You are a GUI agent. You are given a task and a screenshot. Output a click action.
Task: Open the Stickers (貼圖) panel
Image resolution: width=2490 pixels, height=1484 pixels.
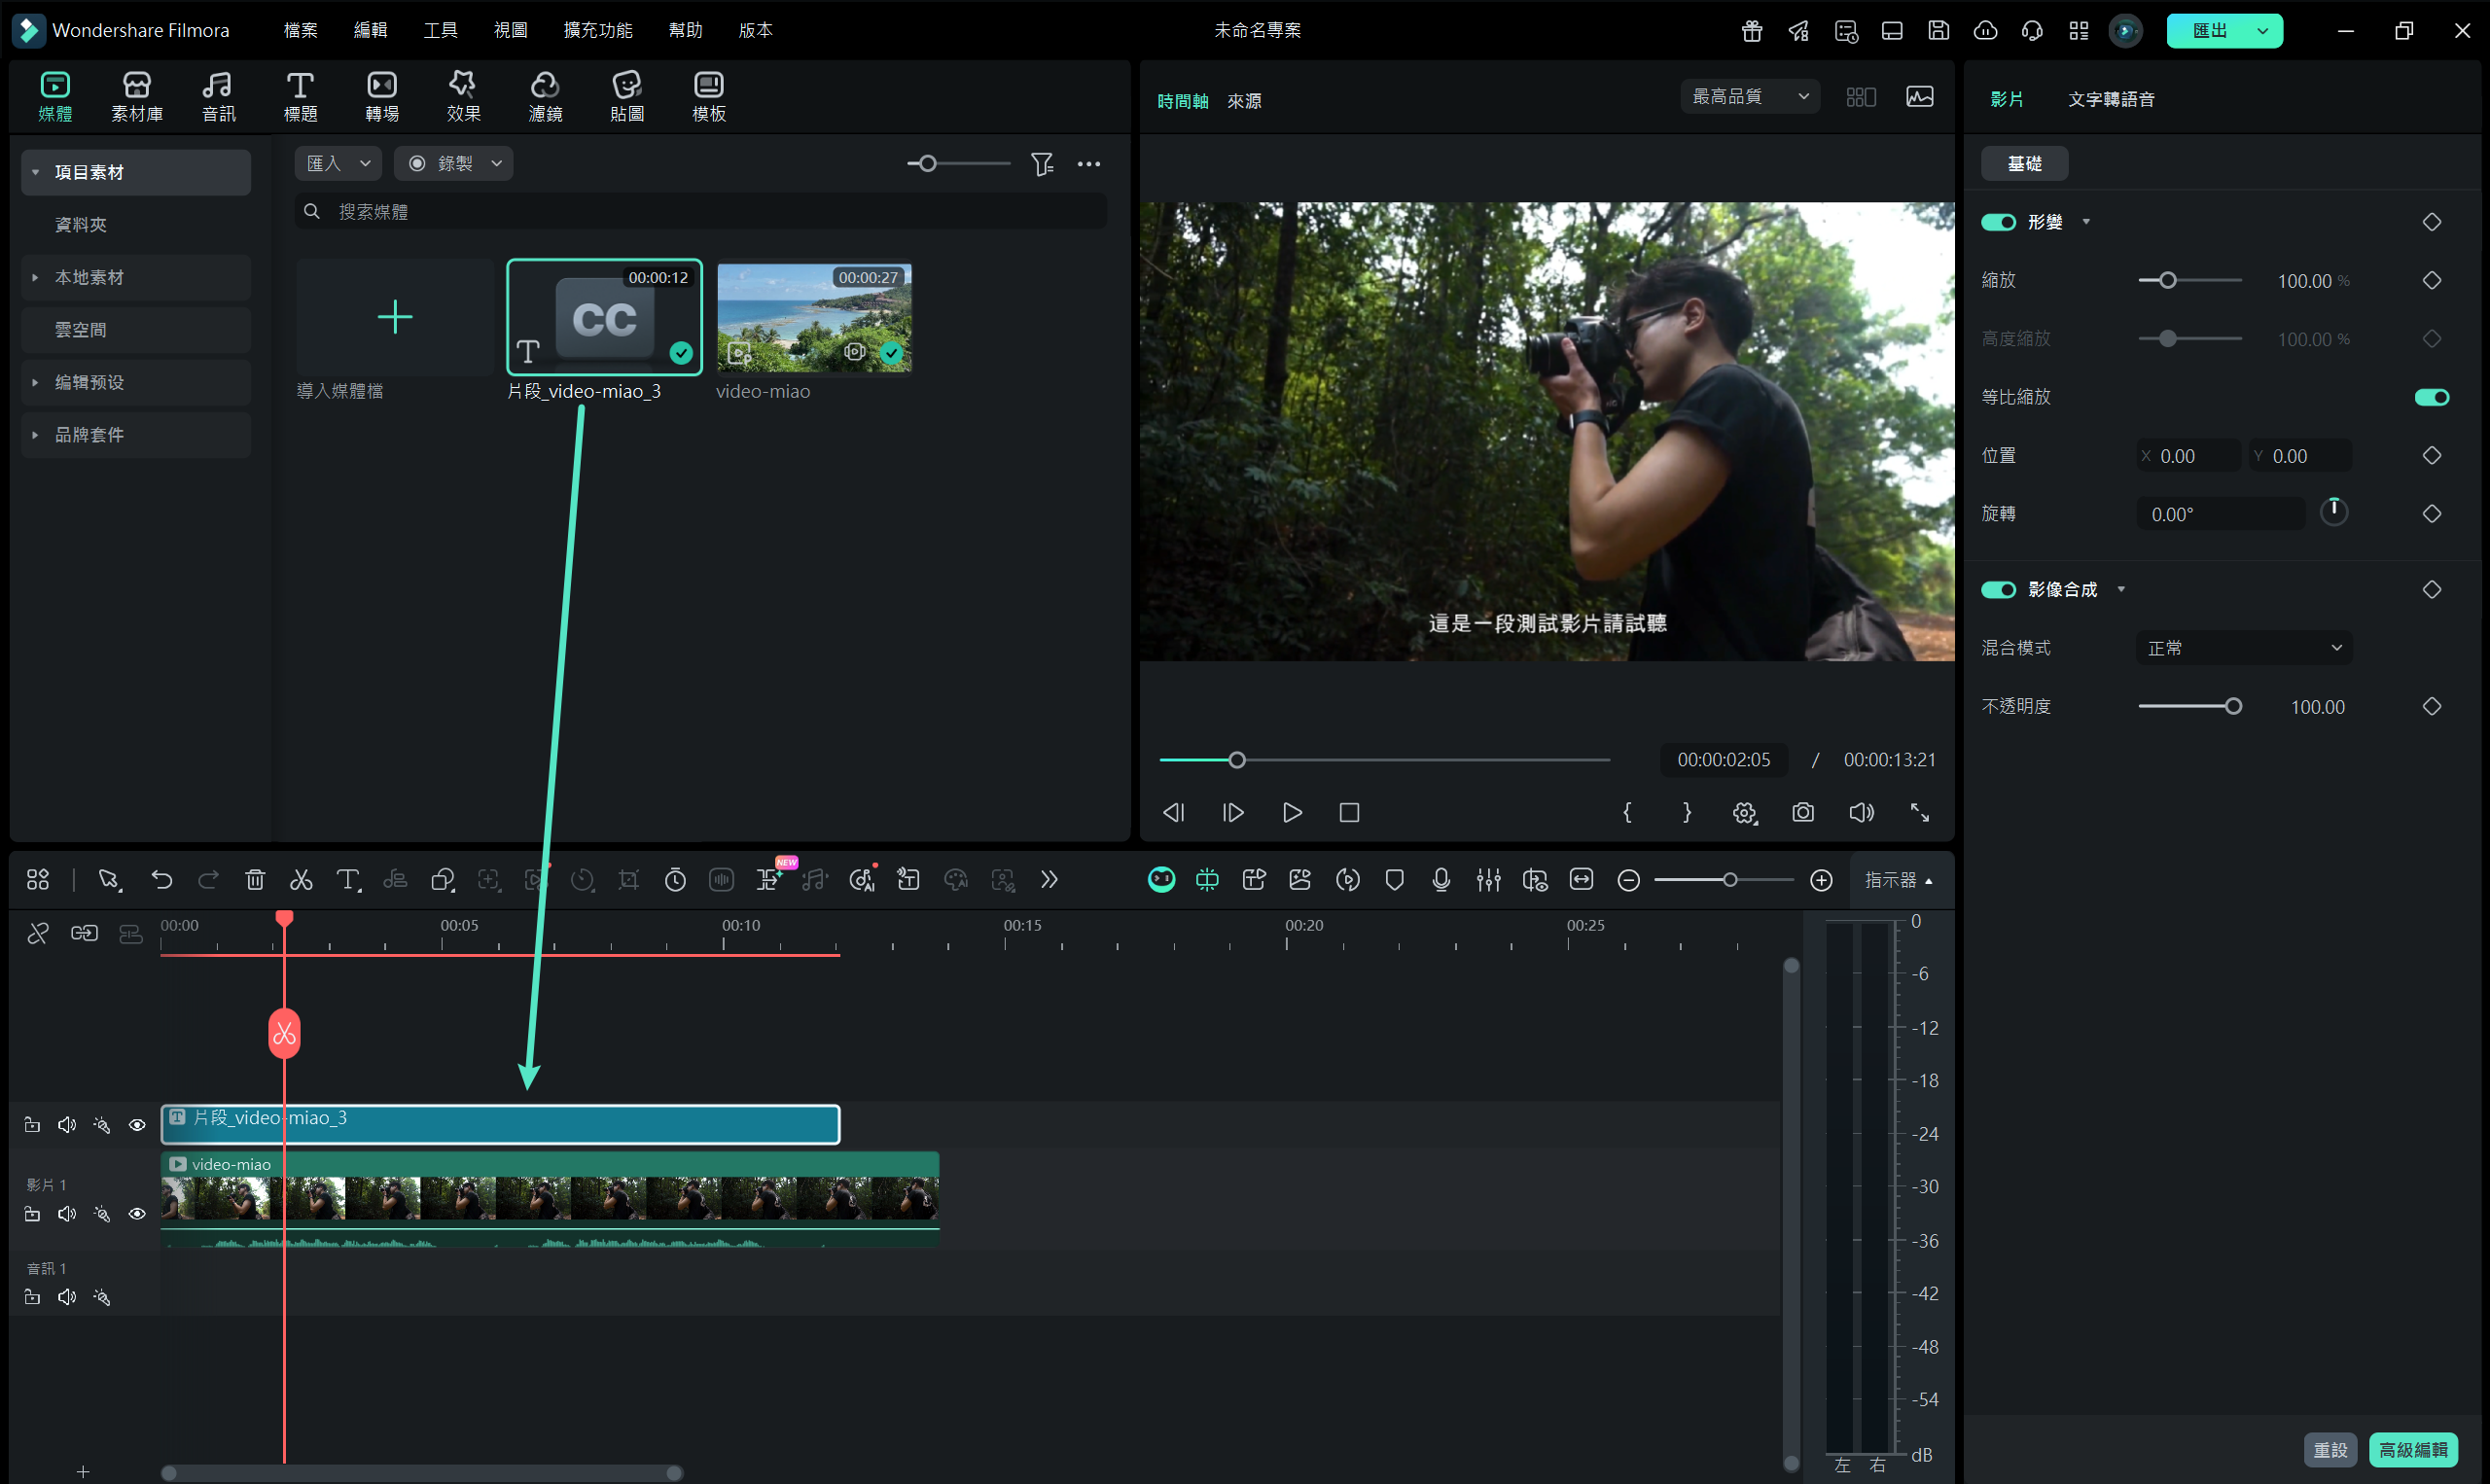click(x=627, y=97)
